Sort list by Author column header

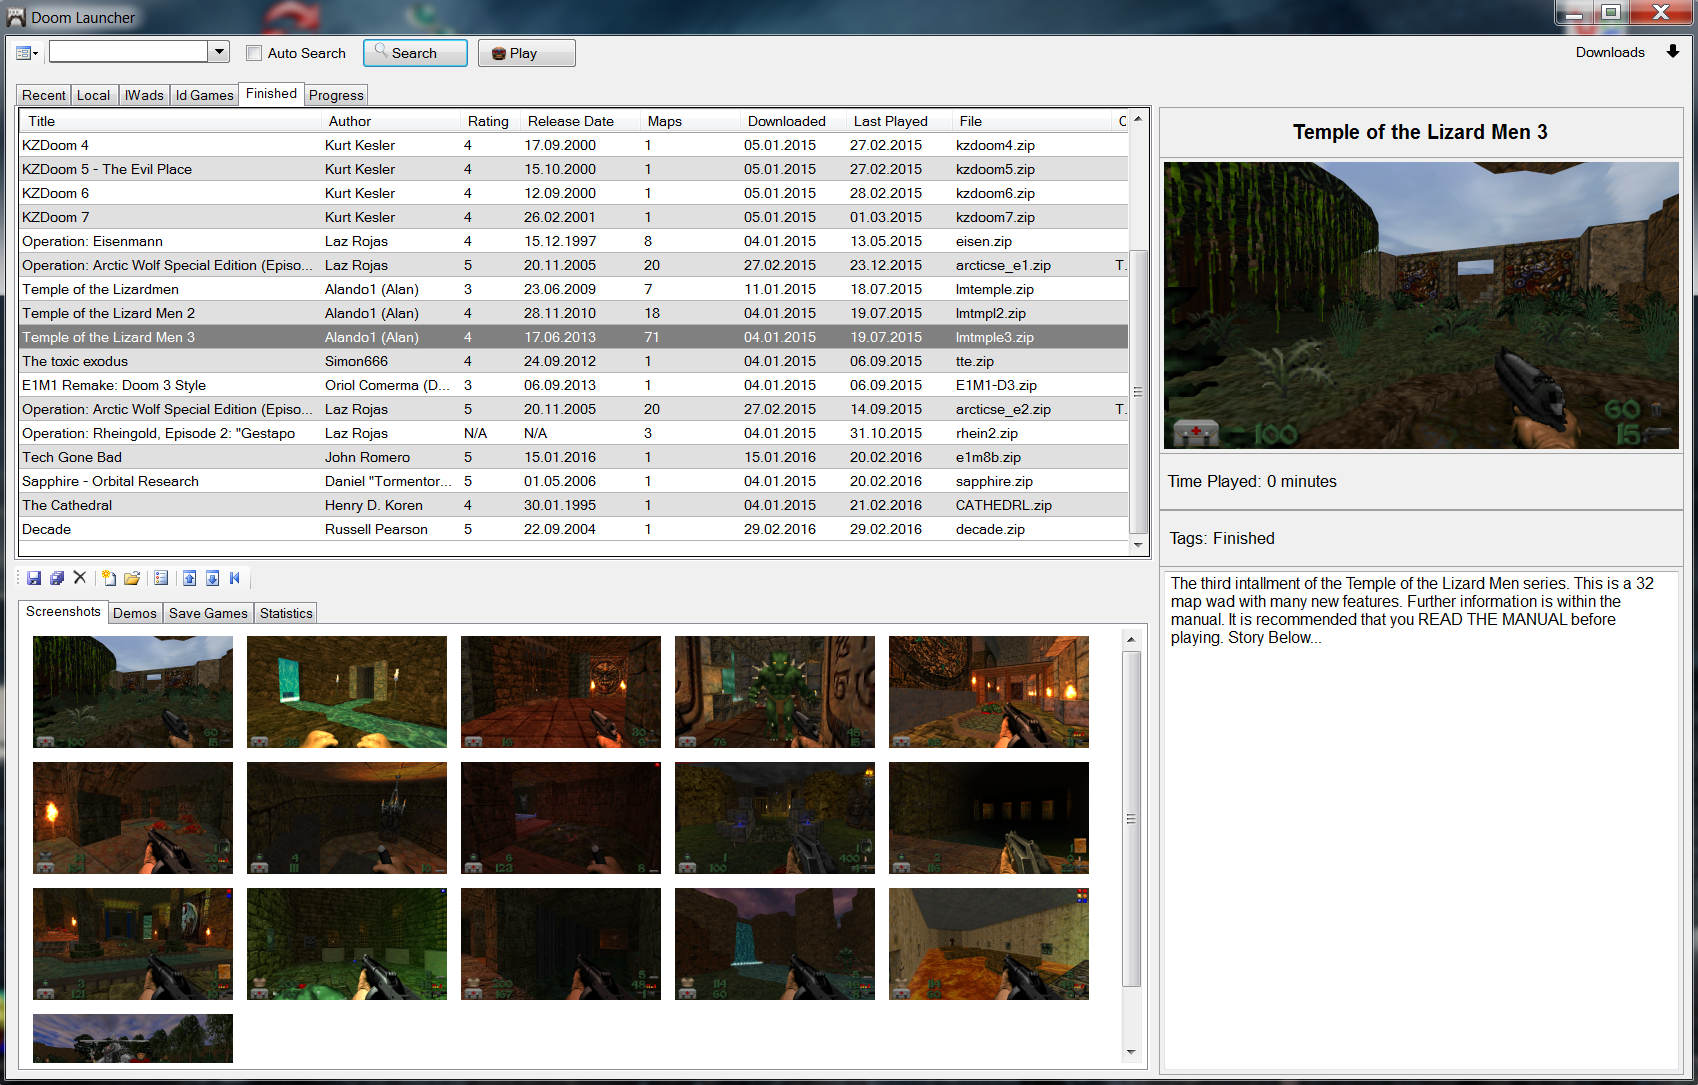390,121
